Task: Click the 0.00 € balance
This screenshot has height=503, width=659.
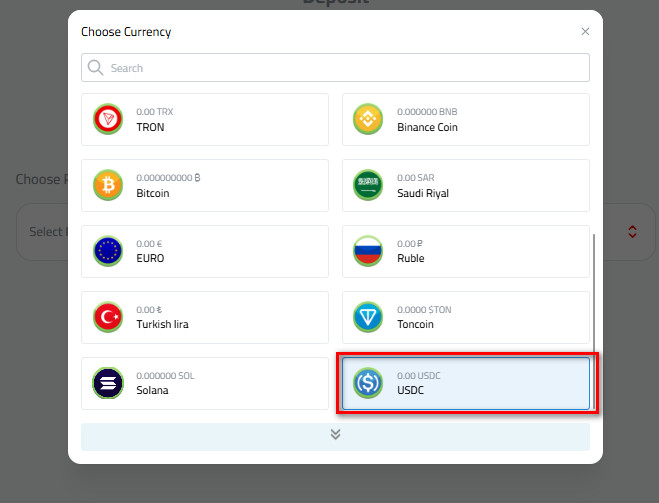Action: pos(149,244)
